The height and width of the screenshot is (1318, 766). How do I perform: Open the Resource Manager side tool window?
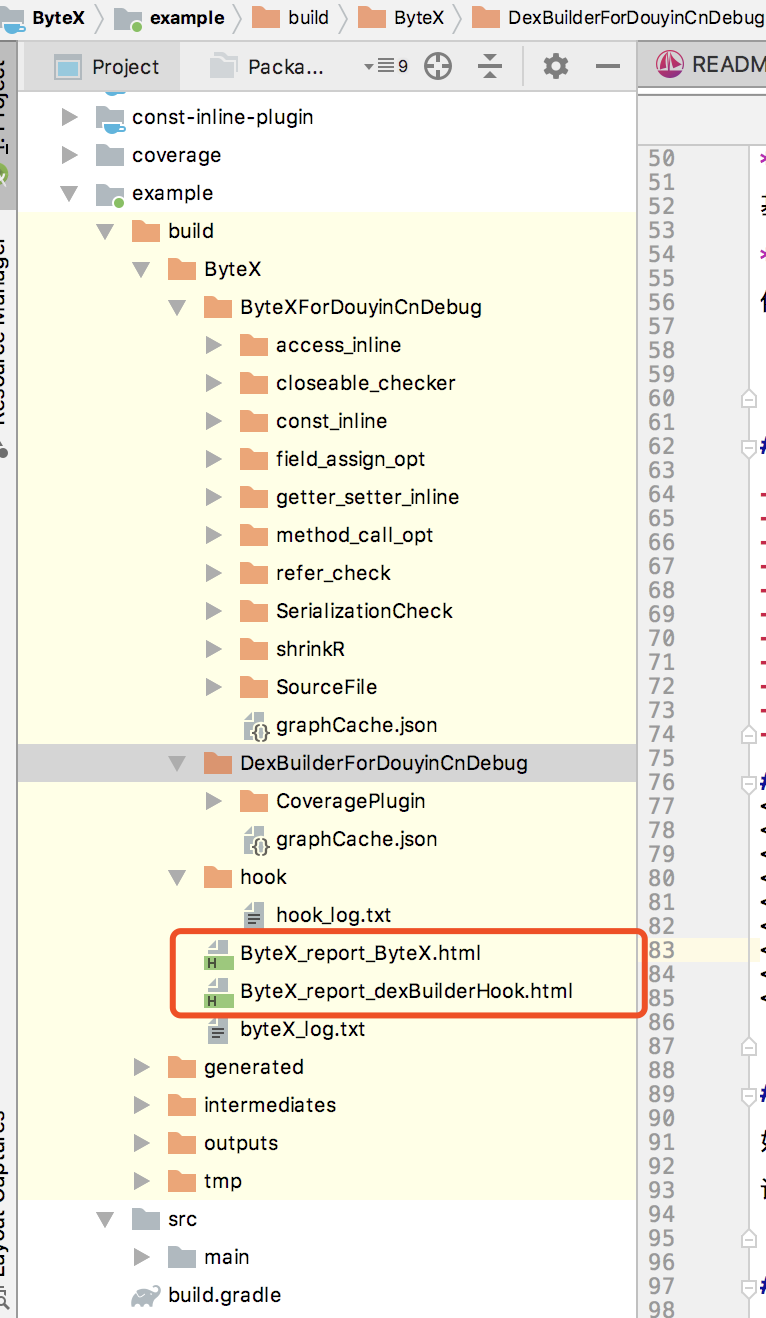[x=4, y=345]
